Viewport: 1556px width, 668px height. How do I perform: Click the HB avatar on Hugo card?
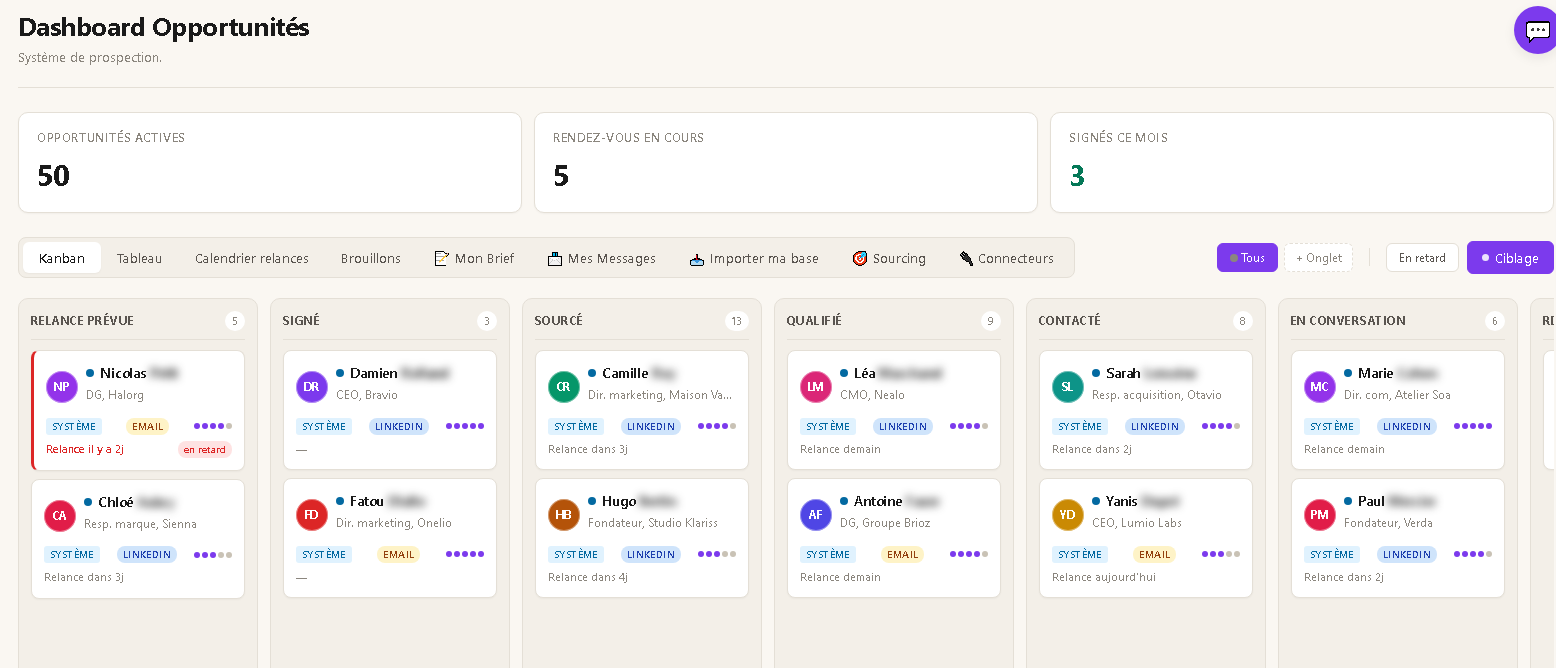click(x=564, y=515)
